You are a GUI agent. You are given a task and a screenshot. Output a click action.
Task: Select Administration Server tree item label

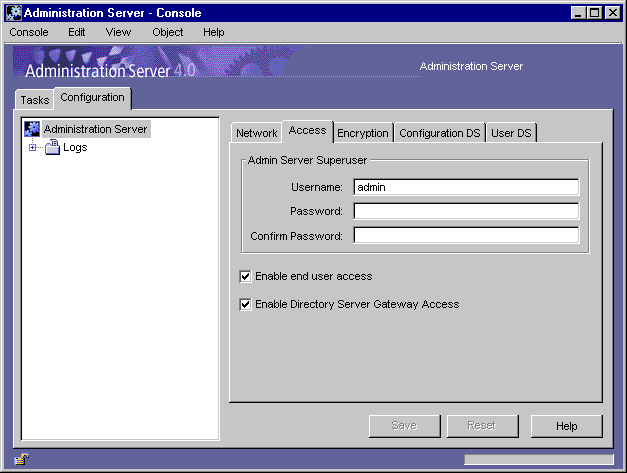[96, 129]
